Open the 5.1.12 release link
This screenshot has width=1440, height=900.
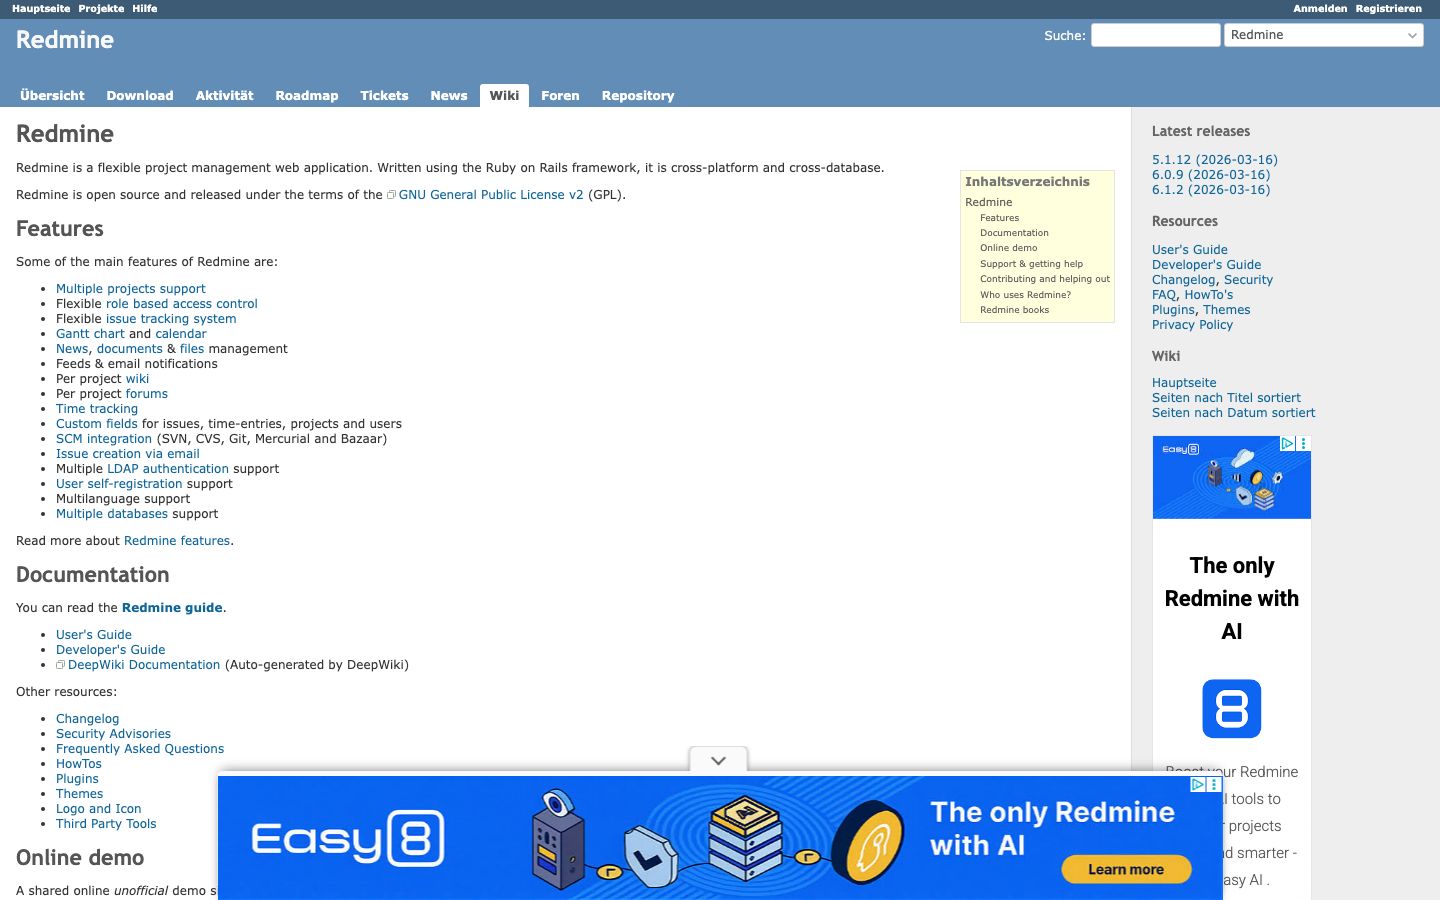(x=1214, y=160)
